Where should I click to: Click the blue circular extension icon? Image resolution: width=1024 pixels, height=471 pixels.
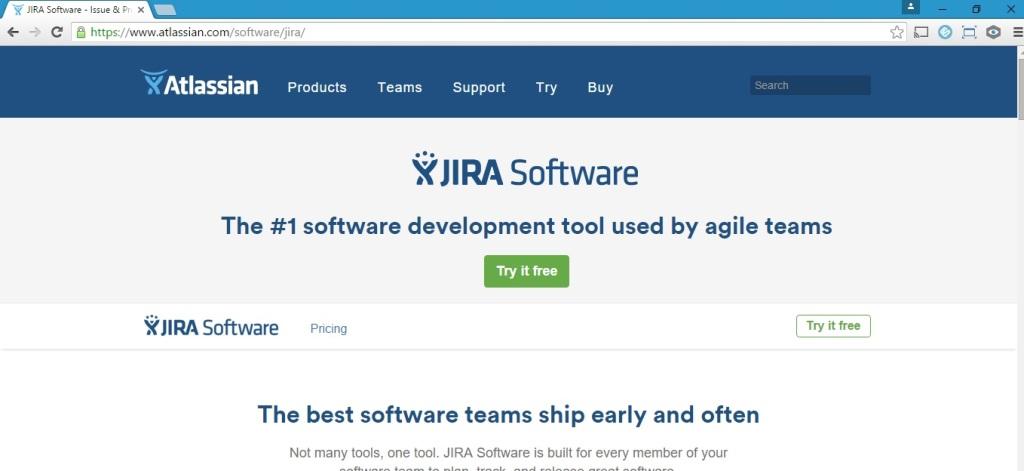(x=945, y=32)
